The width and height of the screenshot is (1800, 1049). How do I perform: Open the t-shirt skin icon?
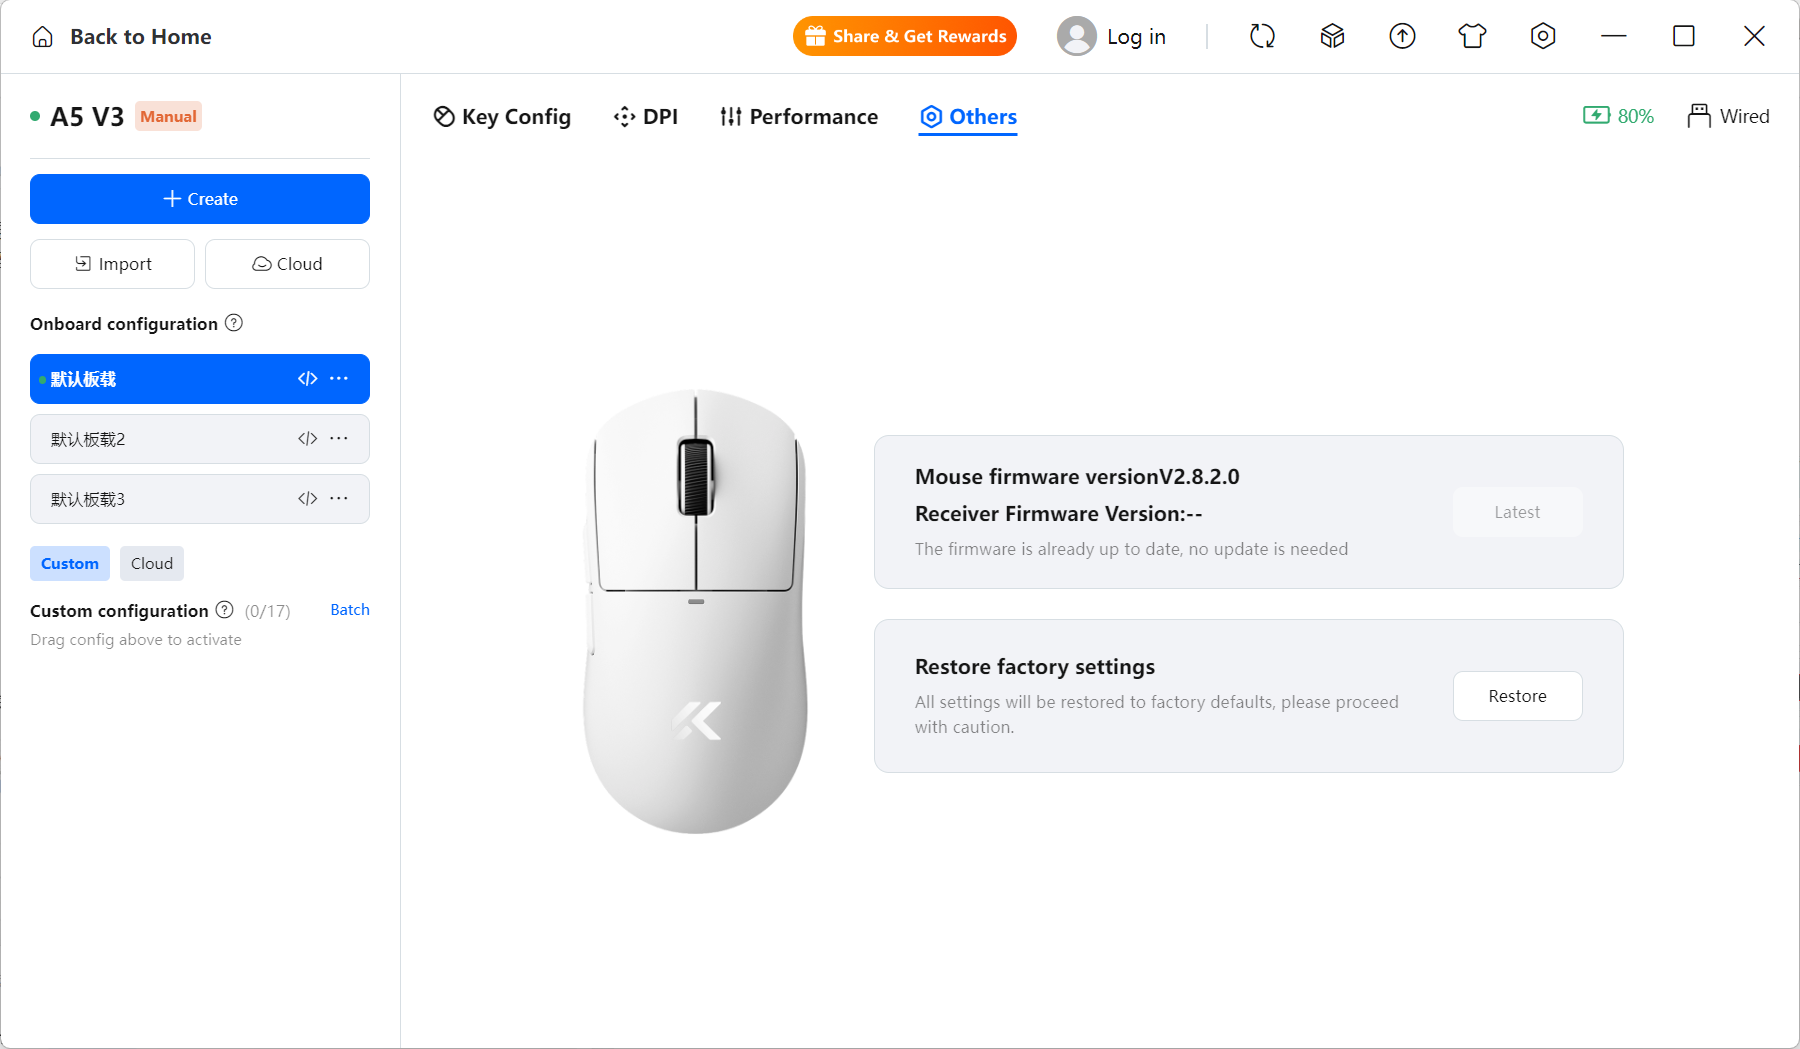click(1472, 37)
